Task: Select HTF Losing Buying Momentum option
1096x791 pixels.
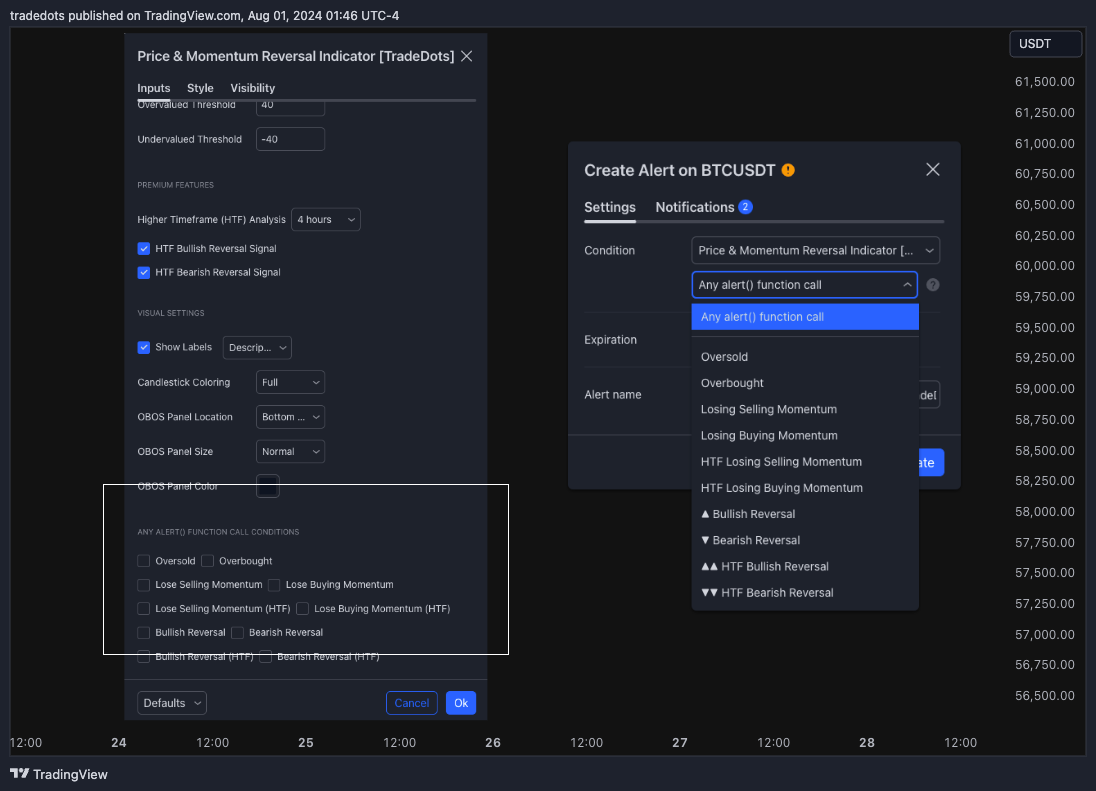Action: (x=805, y=488)
